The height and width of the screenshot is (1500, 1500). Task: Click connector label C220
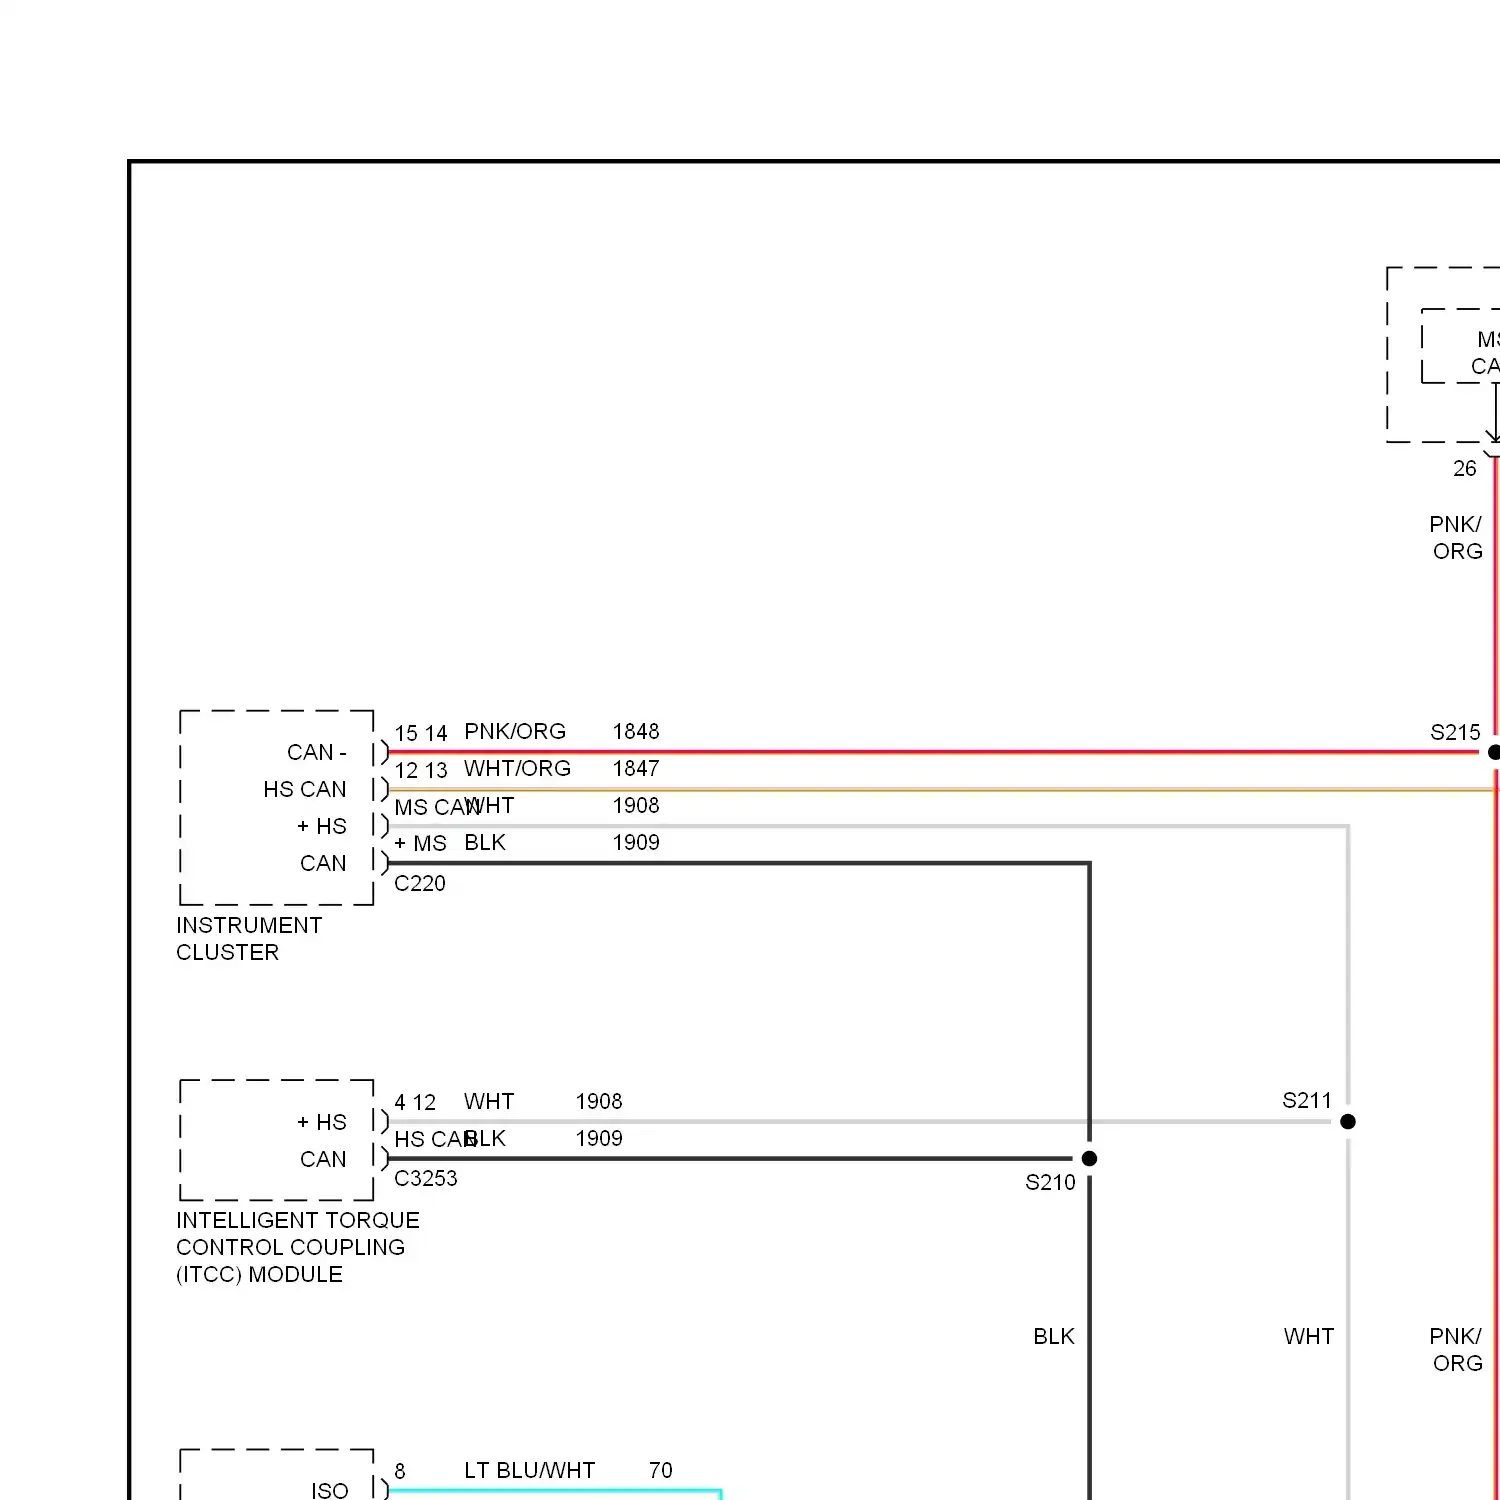tap(420, 884)
